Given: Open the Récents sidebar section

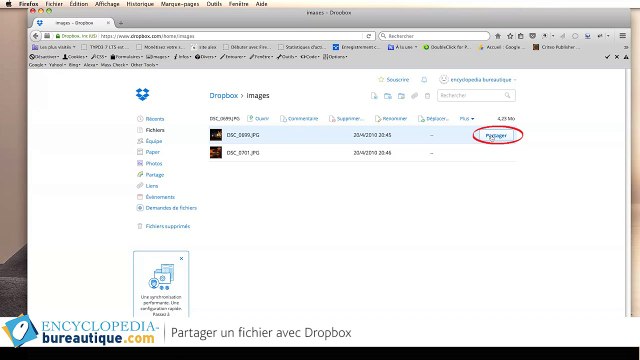Looking at the screenshot, I should coord(155,119).
